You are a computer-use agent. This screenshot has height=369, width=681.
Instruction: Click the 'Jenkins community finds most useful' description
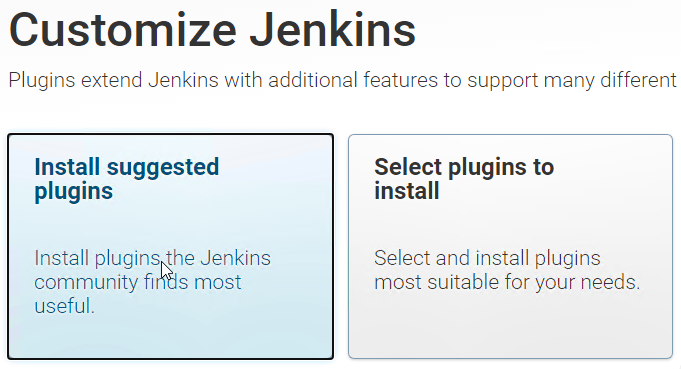tap(152, 282)
